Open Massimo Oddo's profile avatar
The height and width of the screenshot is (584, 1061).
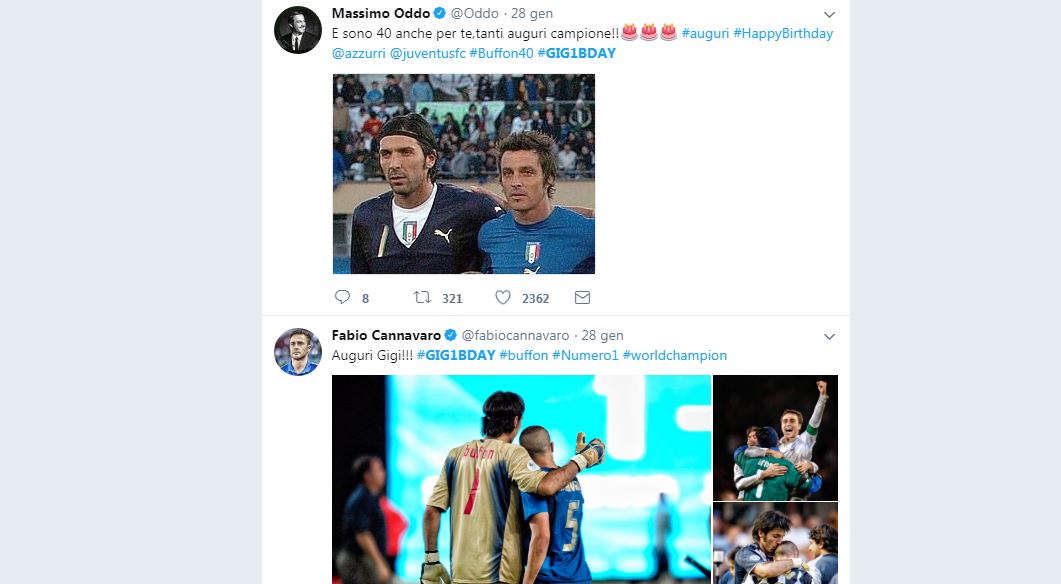(298, 30)
